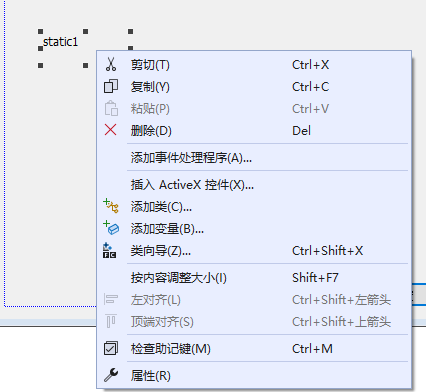This screenshot has height=392, width=426.
Task: Click the scissors Cut icon
Action: pyautogui.click(x=111, y=64)
